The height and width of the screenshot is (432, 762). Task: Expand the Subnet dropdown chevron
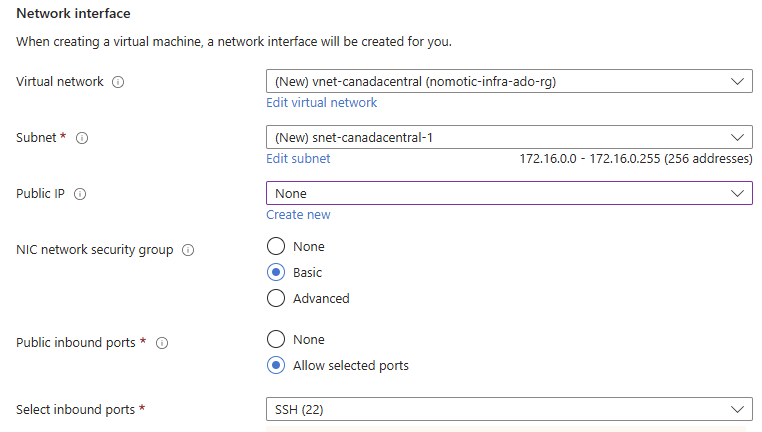coord(737,138)
